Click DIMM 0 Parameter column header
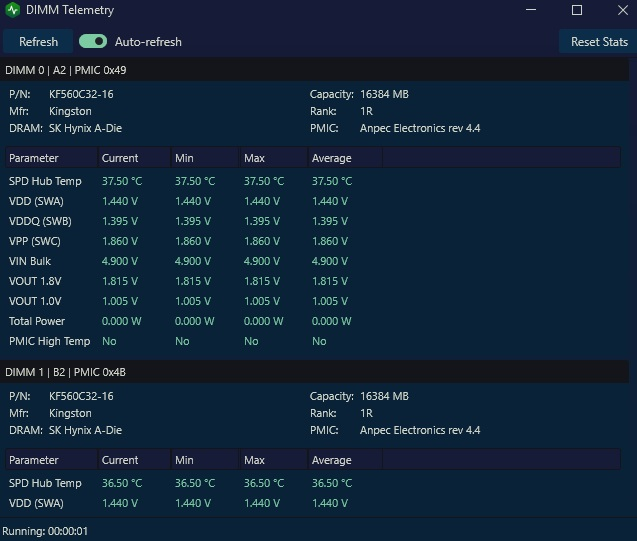Image resolution: width=637 pixels, height=541 pixels. tap(52, 158)
